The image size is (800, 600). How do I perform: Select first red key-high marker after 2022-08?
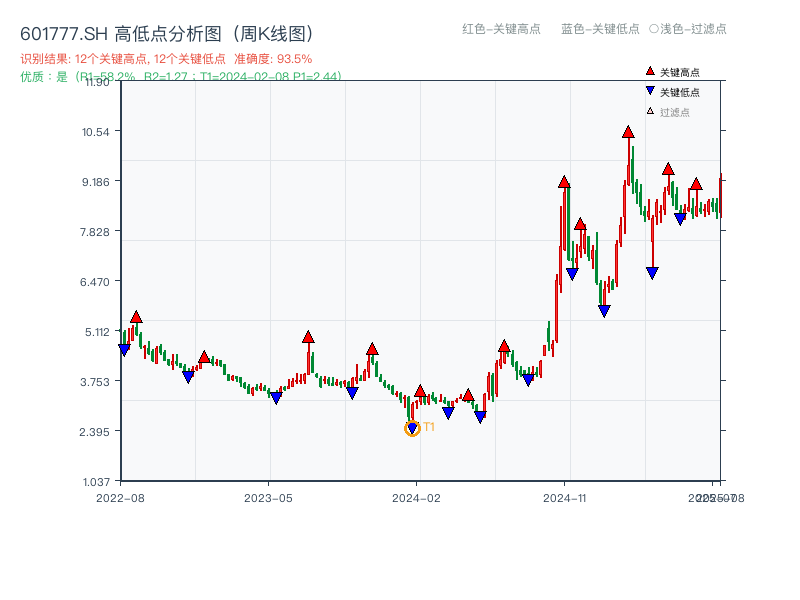136,317
